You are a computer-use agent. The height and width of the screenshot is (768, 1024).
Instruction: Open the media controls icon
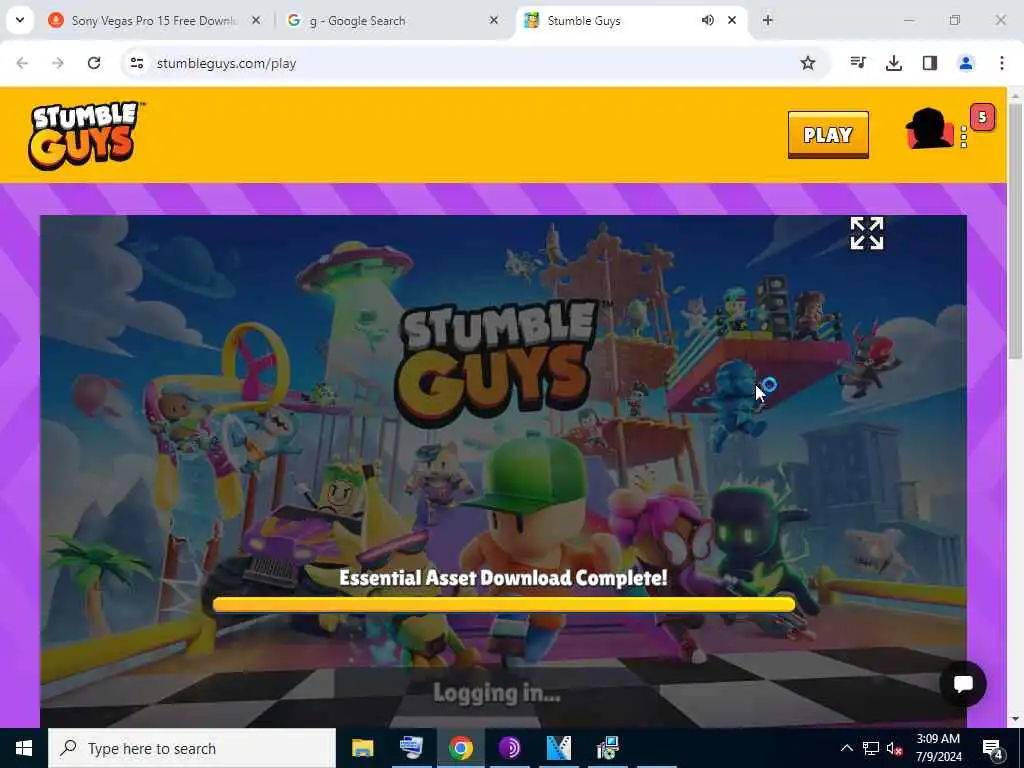coord(858,63)
